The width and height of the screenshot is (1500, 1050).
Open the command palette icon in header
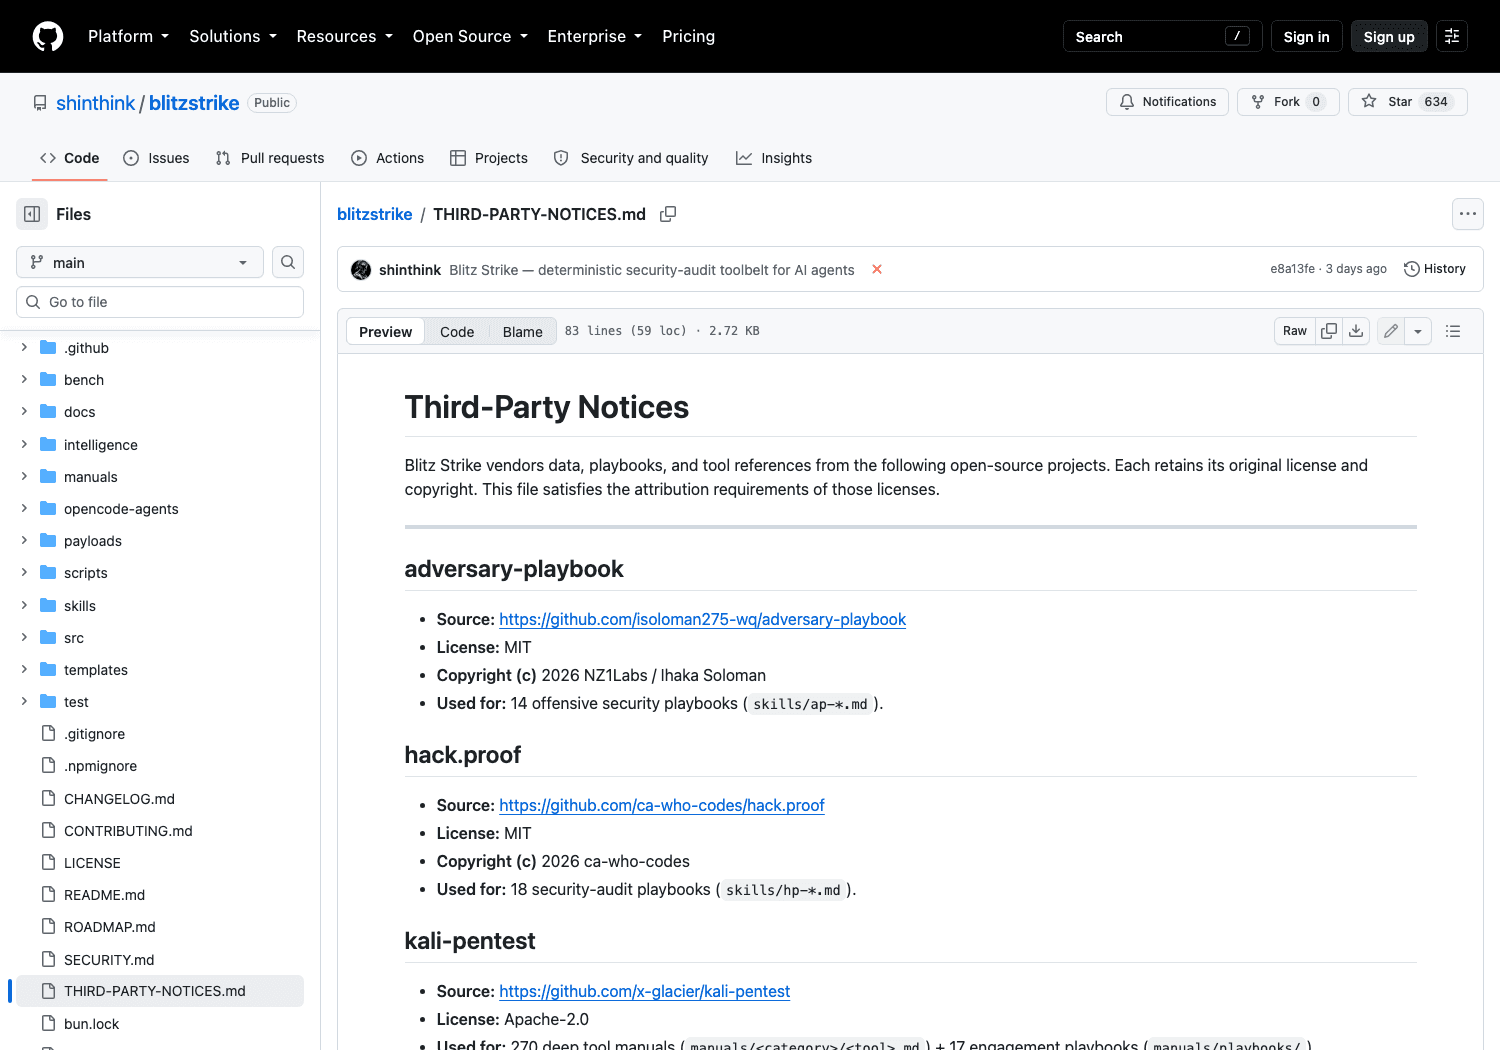pyautogui.click(x=1452, y=36)
